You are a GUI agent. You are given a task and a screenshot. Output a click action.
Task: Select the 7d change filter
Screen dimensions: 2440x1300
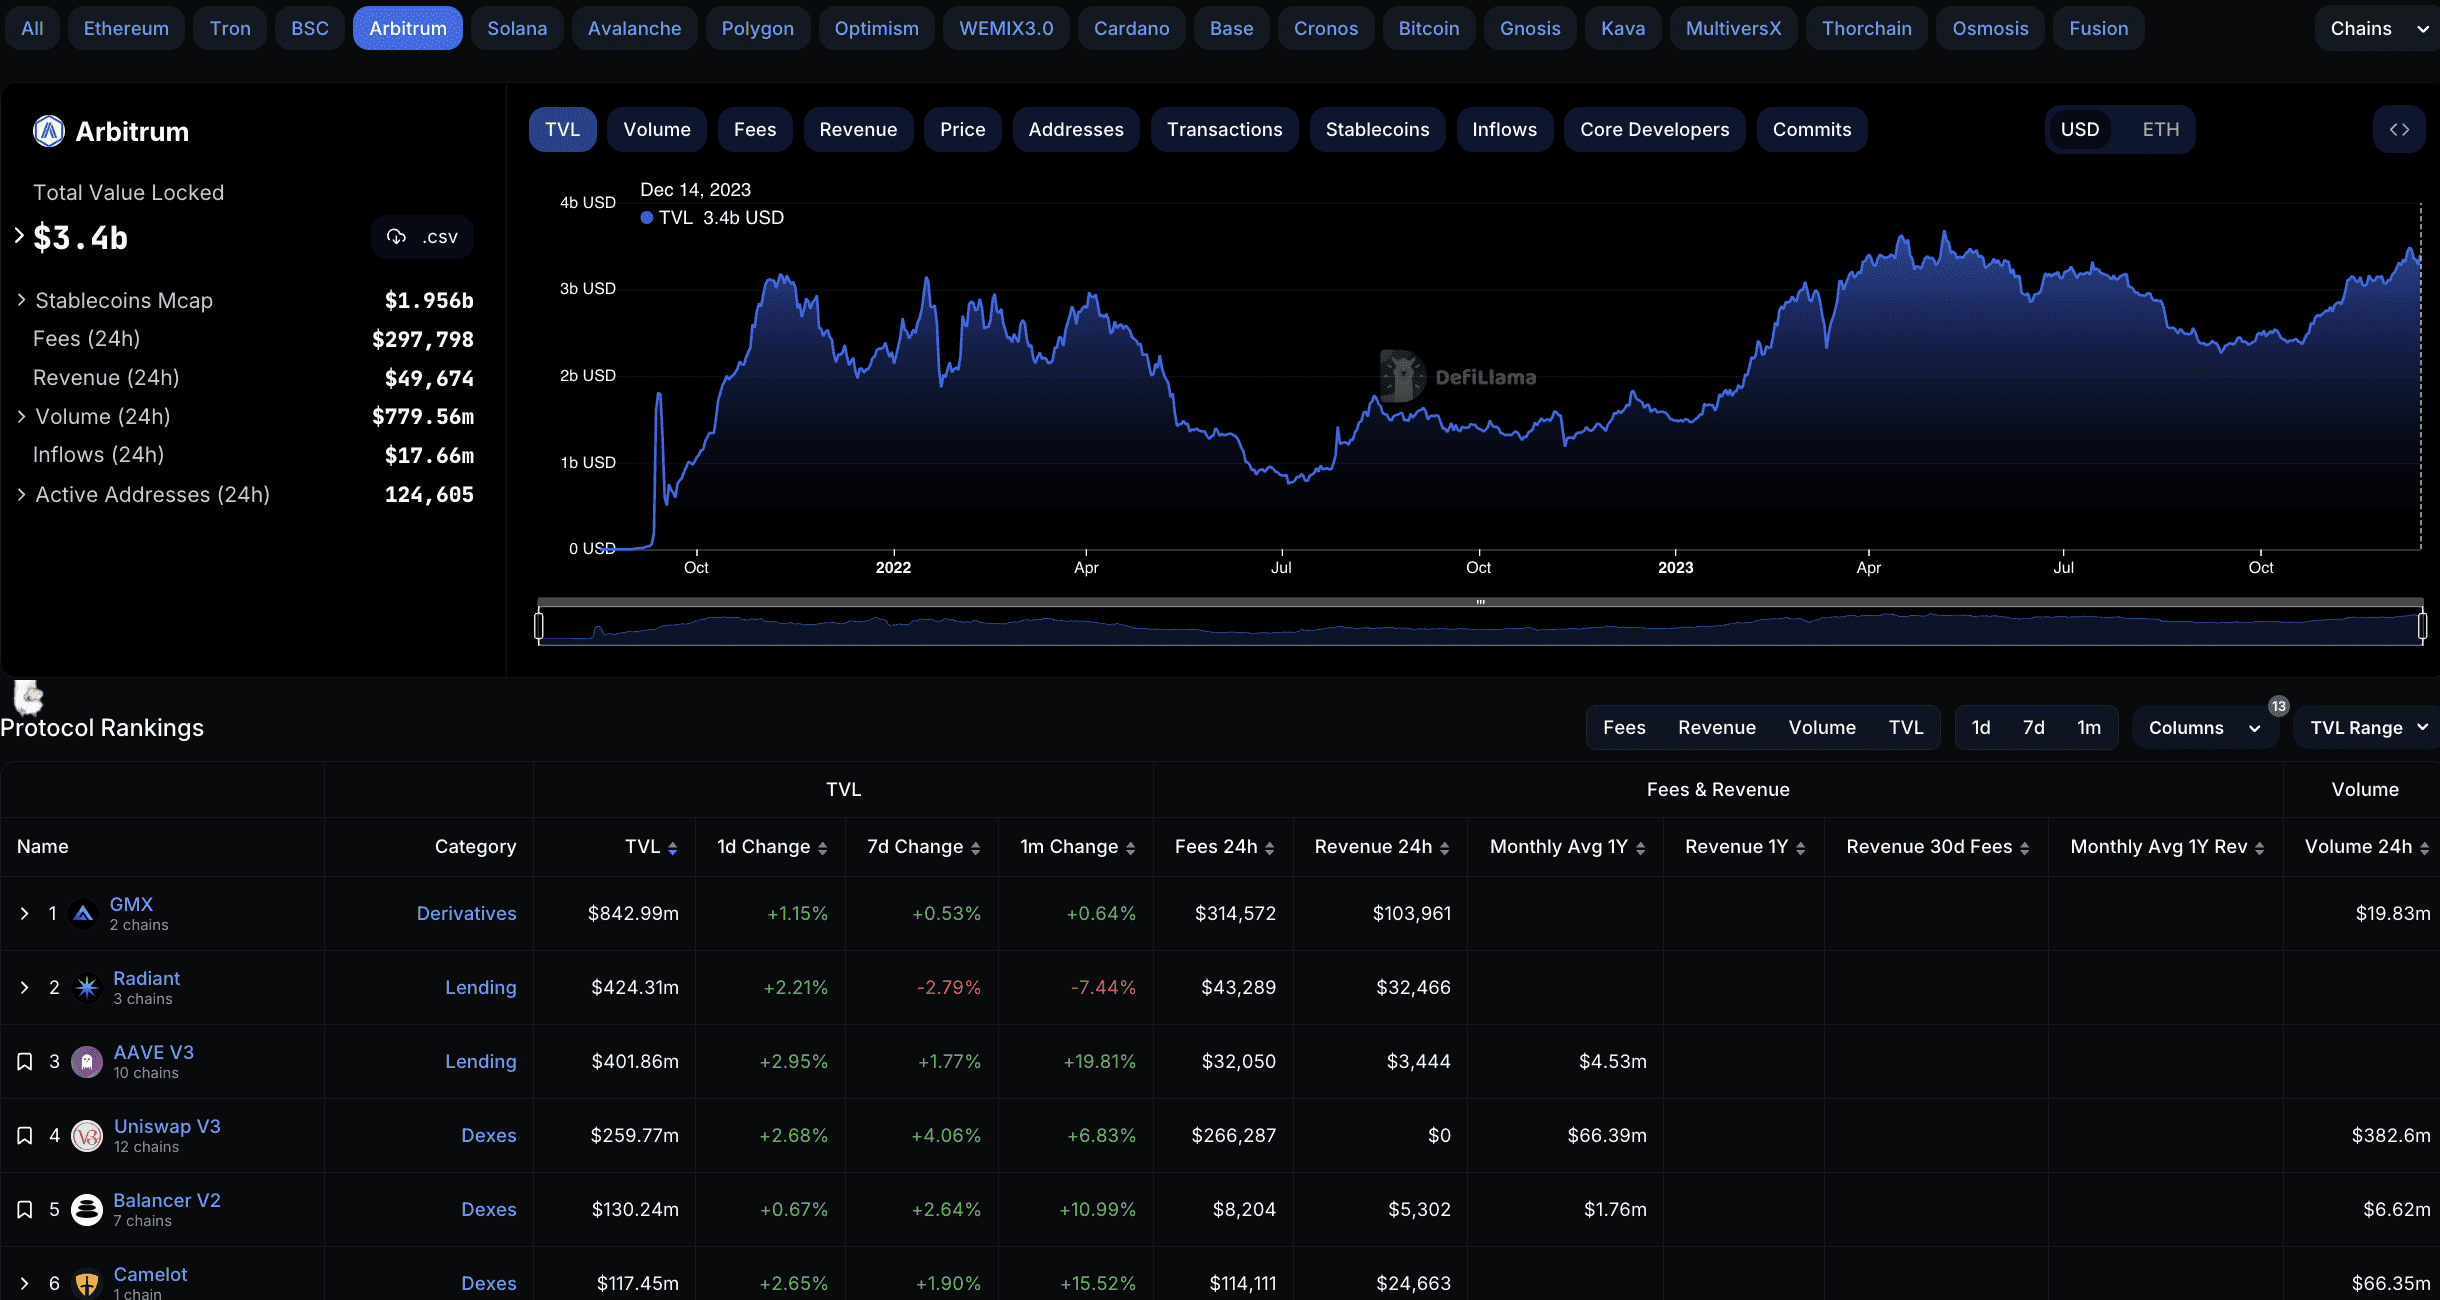pyautogui.click(x=2033, y=728)
